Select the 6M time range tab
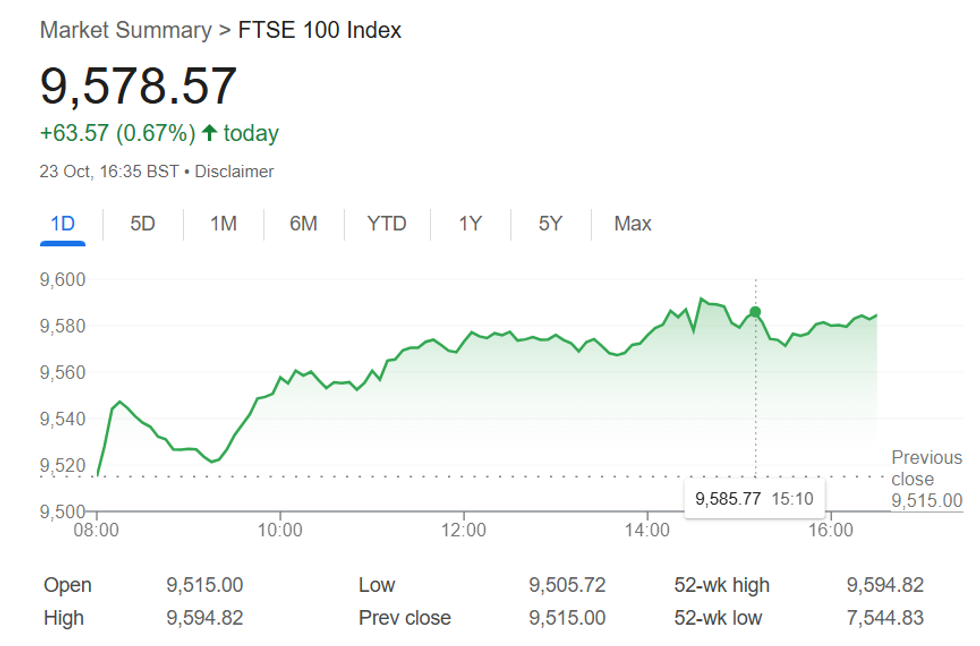 coord(303,224)
